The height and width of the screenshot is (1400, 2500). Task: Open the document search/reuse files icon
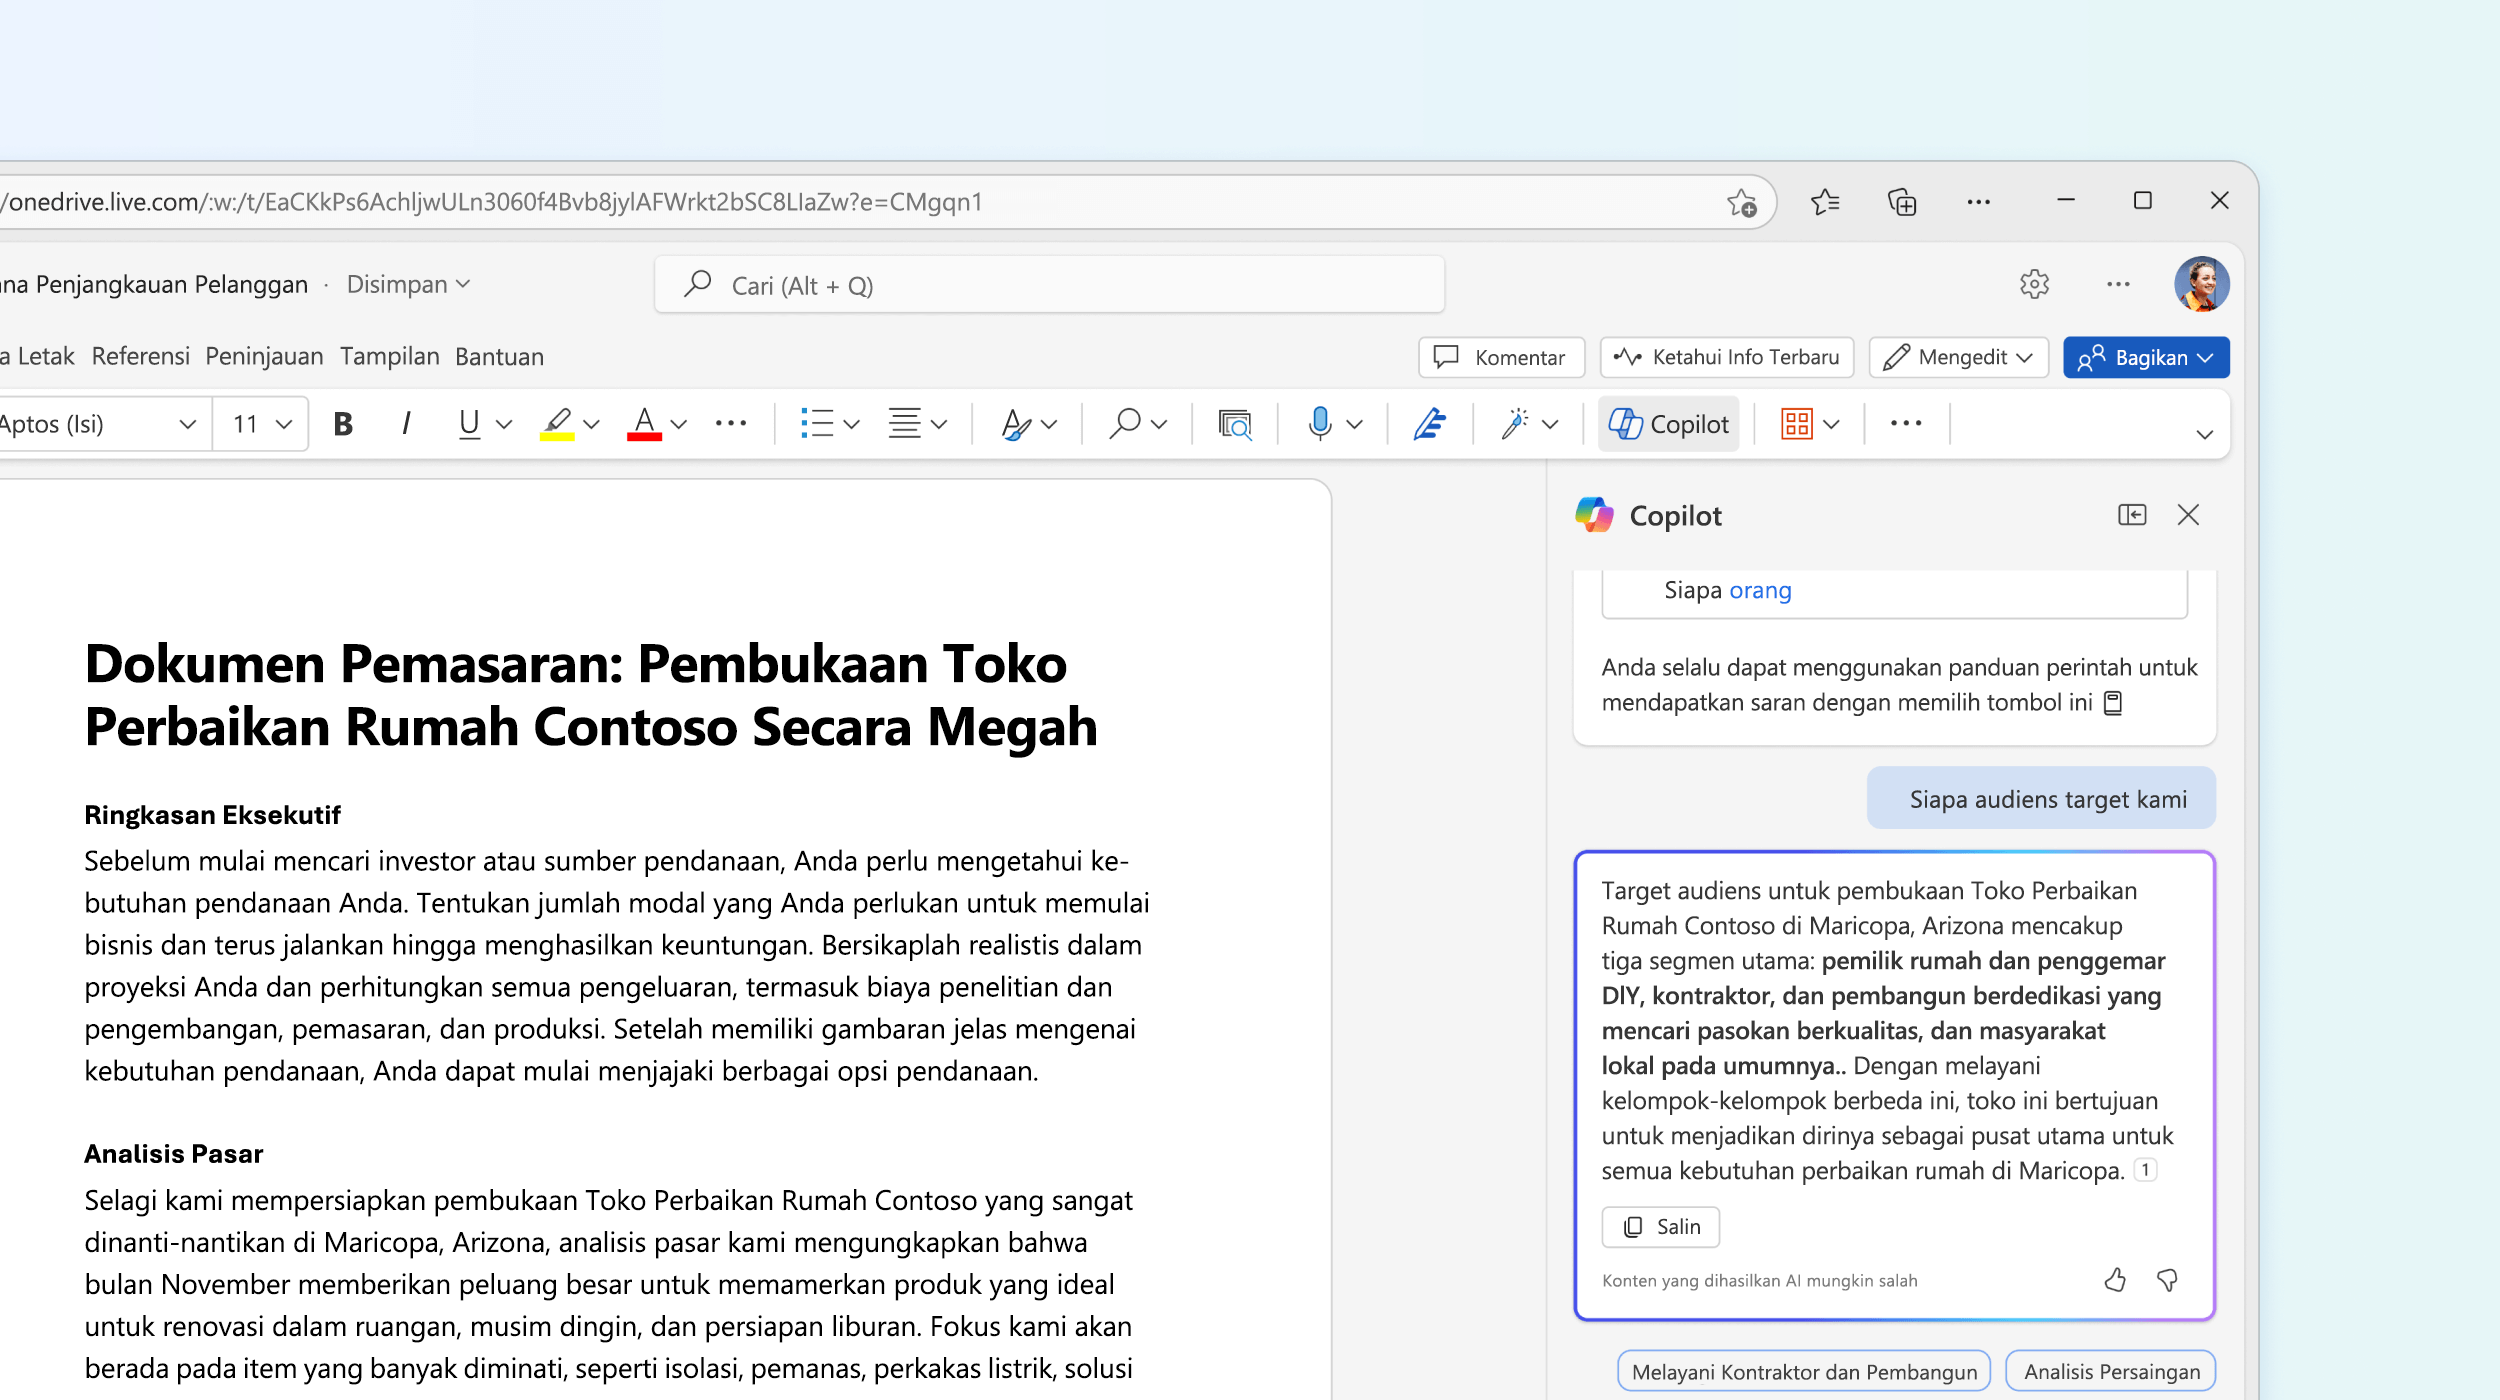[1235, 424]
